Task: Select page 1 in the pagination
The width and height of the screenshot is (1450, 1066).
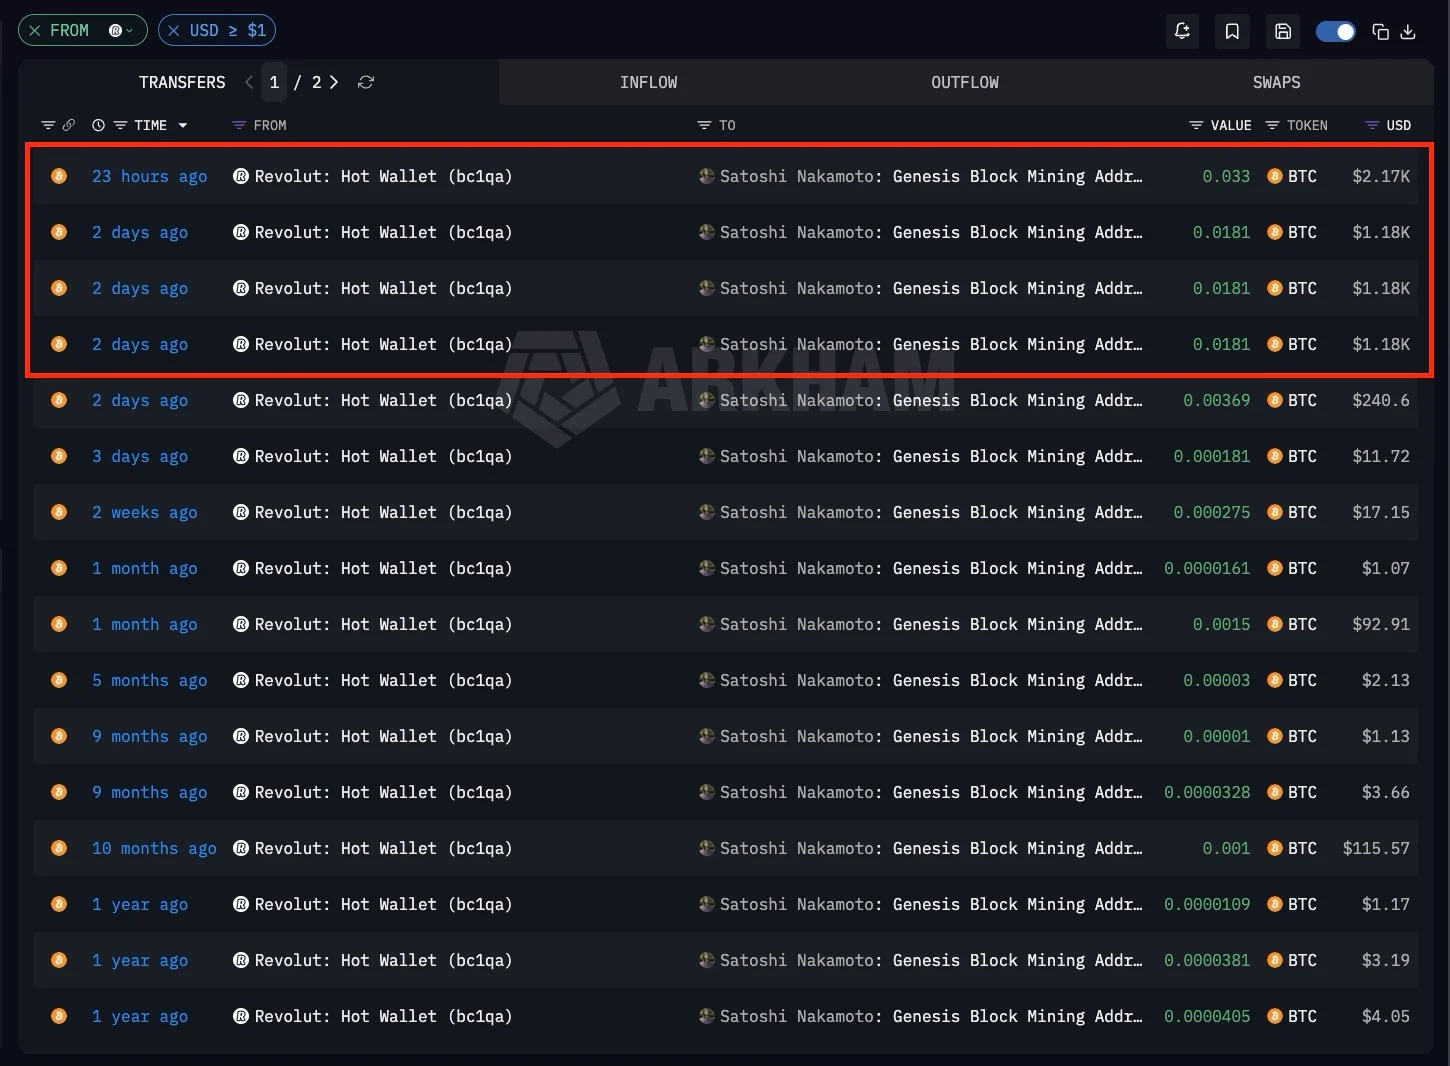Action: click(x=274, y=82)
